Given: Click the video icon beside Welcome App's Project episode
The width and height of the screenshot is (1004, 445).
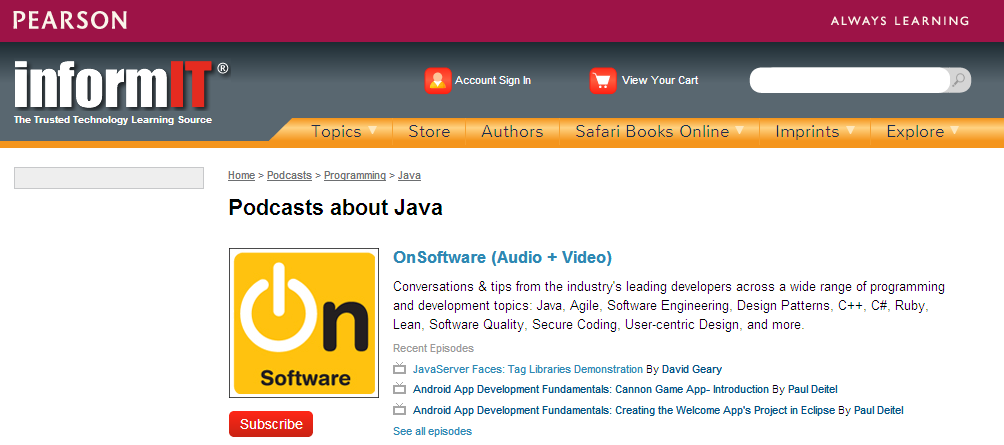Looking at the screenshot, I should 400,410.
